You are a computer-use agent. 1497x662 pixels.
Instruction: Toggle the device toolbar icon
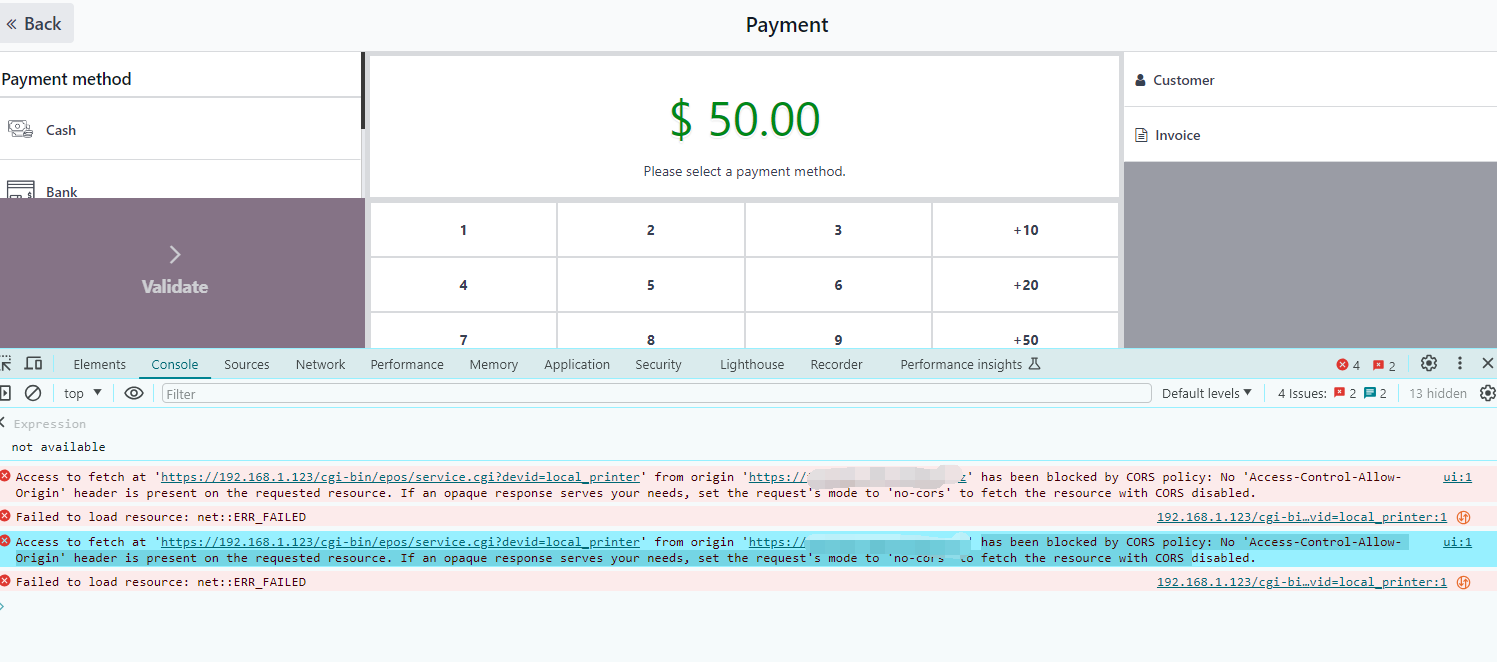[x=33, y=364]
